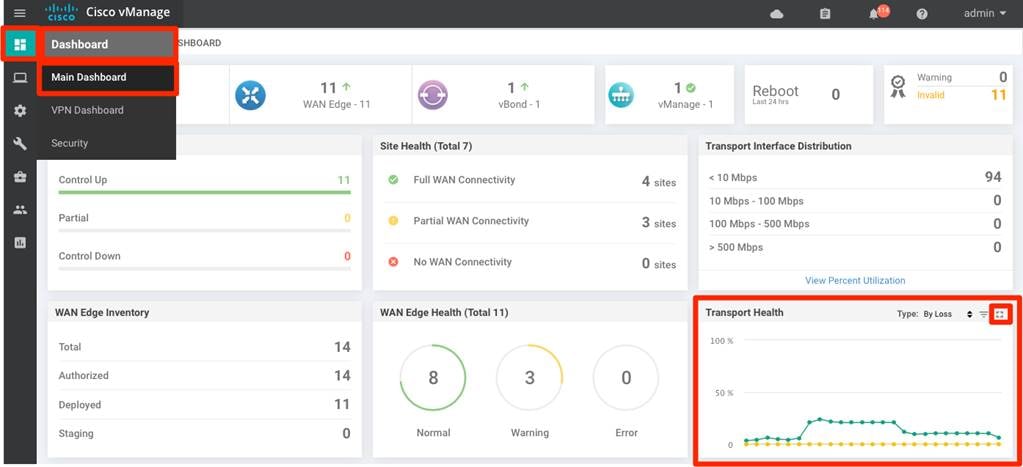Click WAN Edge Inventory Total 14

pyautogui.click(x=342, y=347)
